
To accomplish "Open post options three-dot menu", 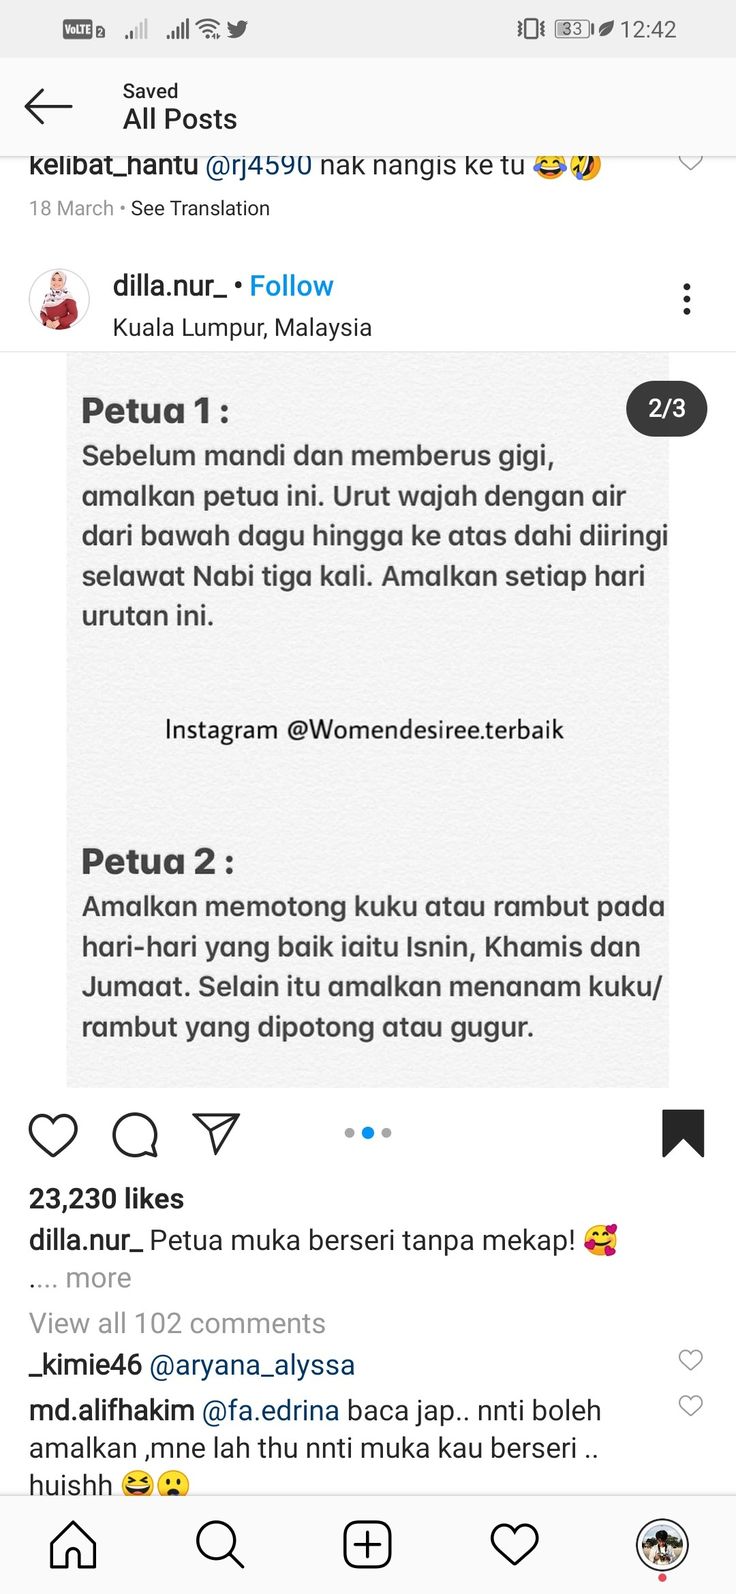I will pos(686,299).
